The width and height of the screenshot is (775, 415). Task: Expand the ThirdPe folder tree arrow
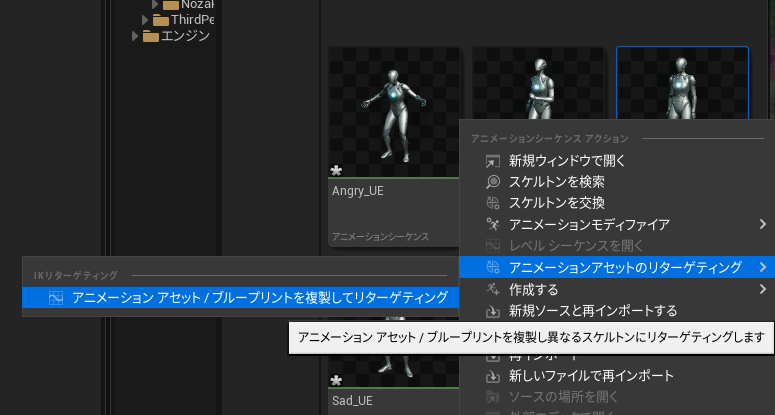pos(146,20)
